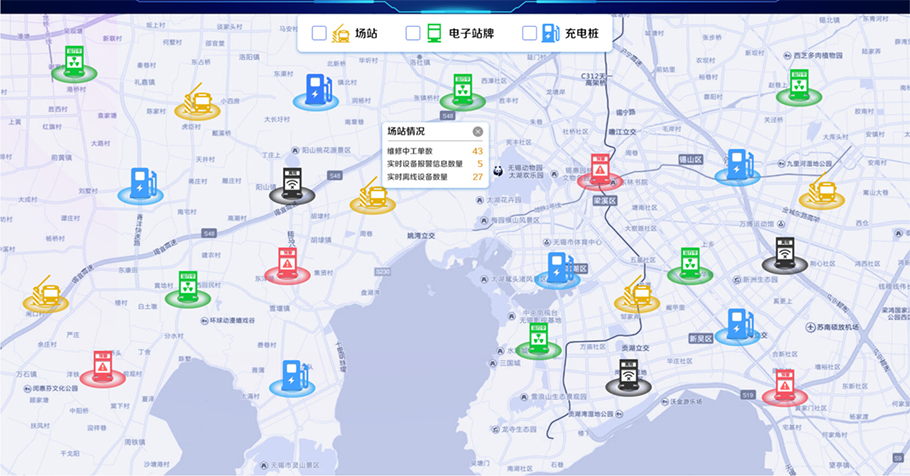This screenshot has width=910, height=476.
Task: Open the green sign marker near 西芝乡肉植物园
Action: tap(797, 87)
